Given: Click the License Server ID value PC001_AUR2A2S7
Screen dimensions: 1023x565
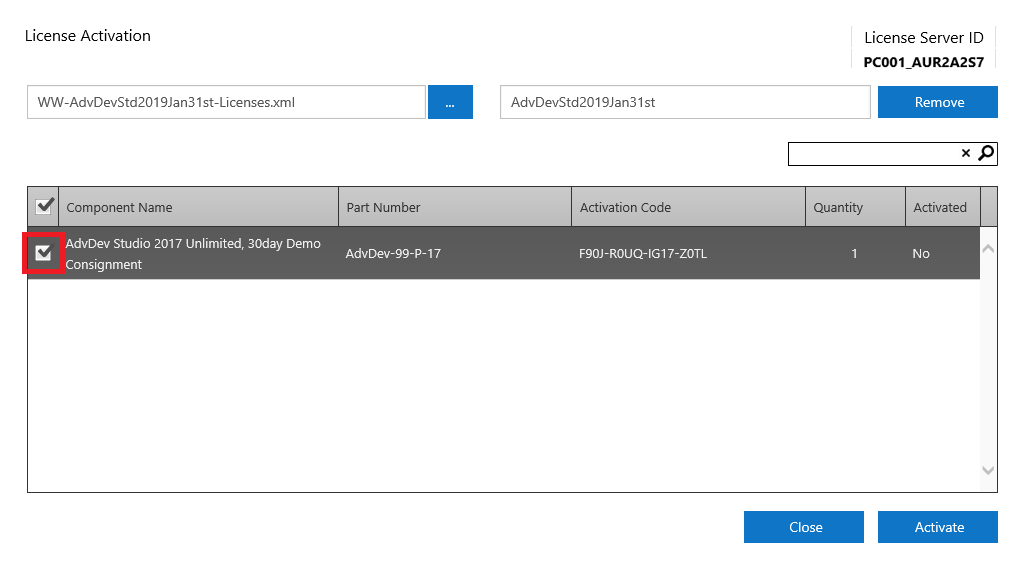Looking at the screenshot, I should click(x=923, y=63).
